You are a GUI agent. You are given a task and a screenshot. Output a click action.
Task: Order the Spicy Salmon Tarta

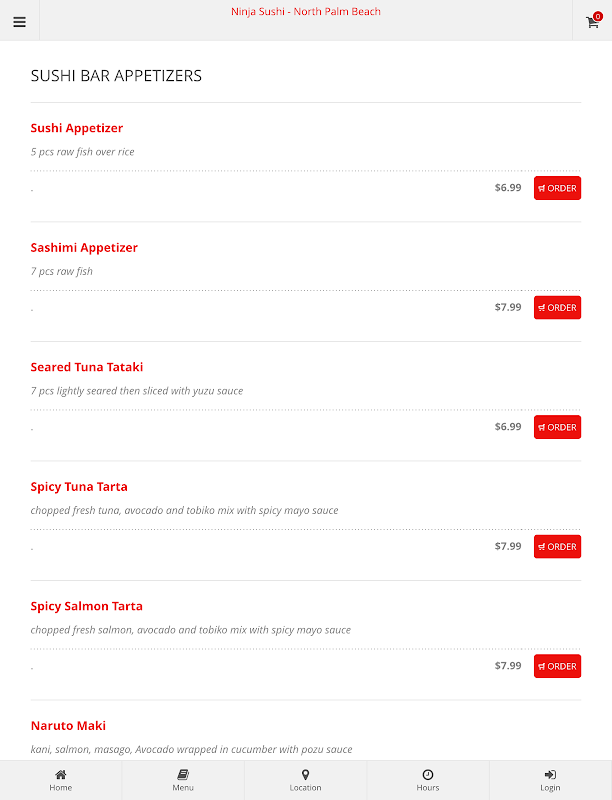coord(557,666)
